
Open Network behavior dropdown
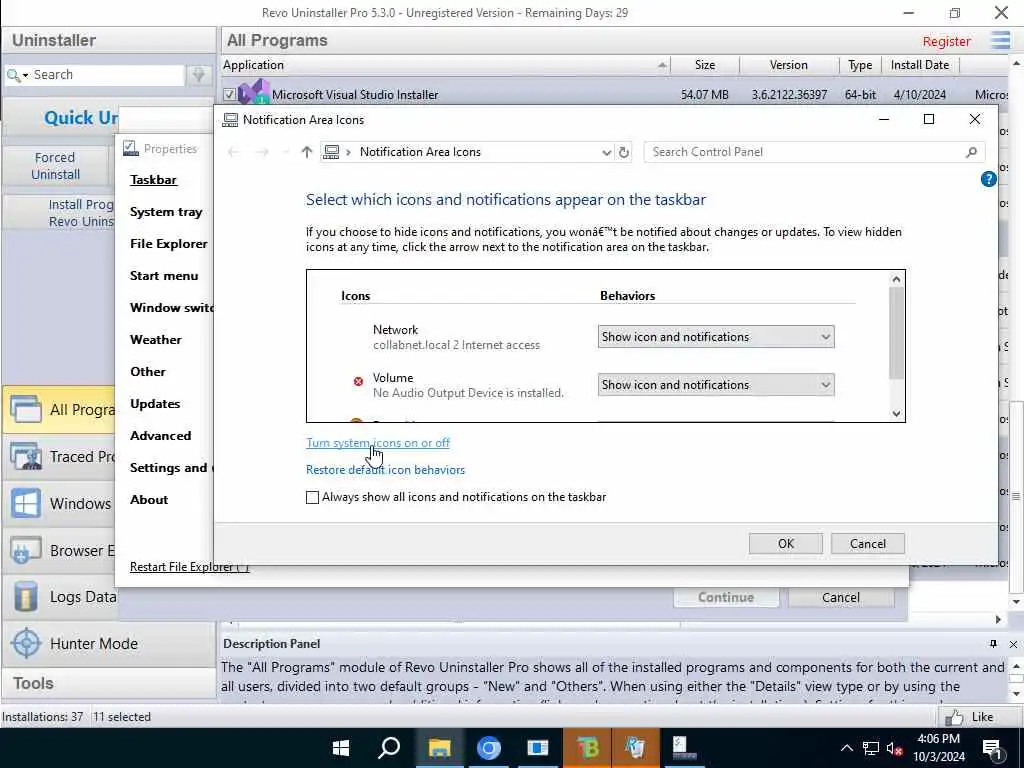pos(716,337)
